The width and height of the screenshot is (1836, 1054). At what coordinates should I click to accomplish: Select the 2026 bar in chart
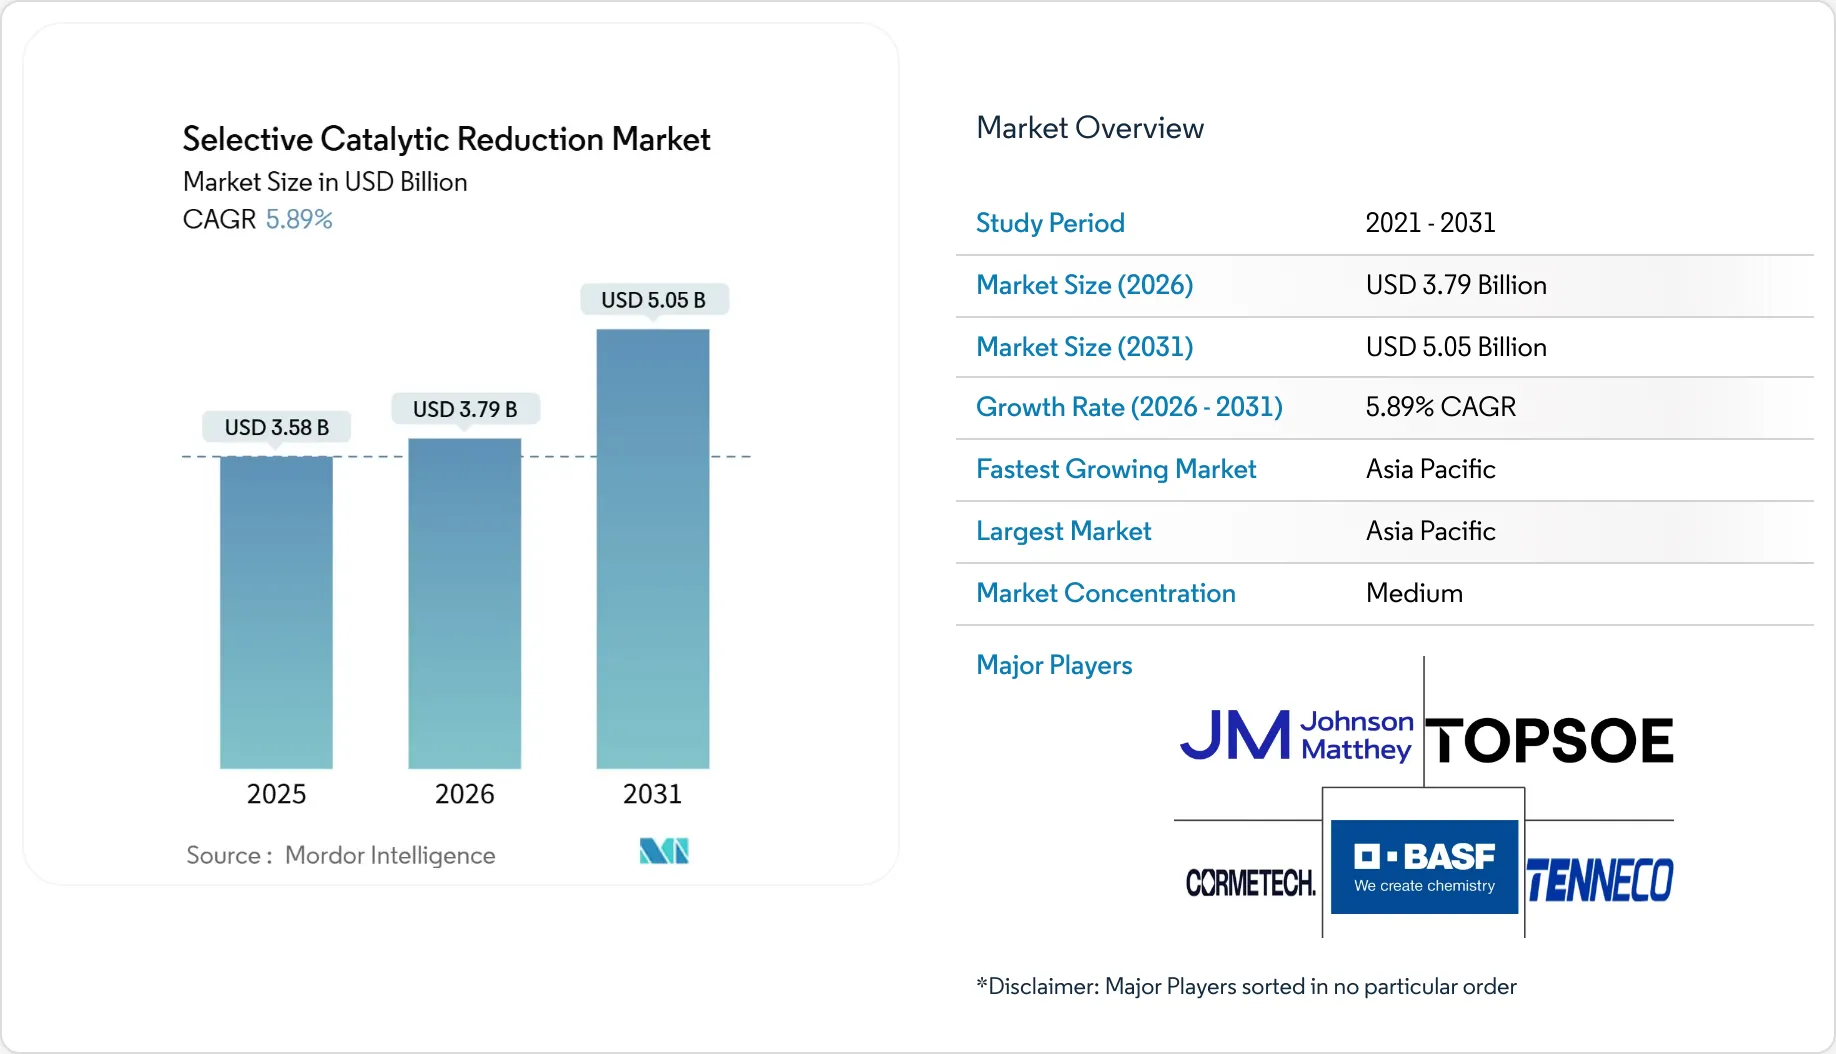464,603
